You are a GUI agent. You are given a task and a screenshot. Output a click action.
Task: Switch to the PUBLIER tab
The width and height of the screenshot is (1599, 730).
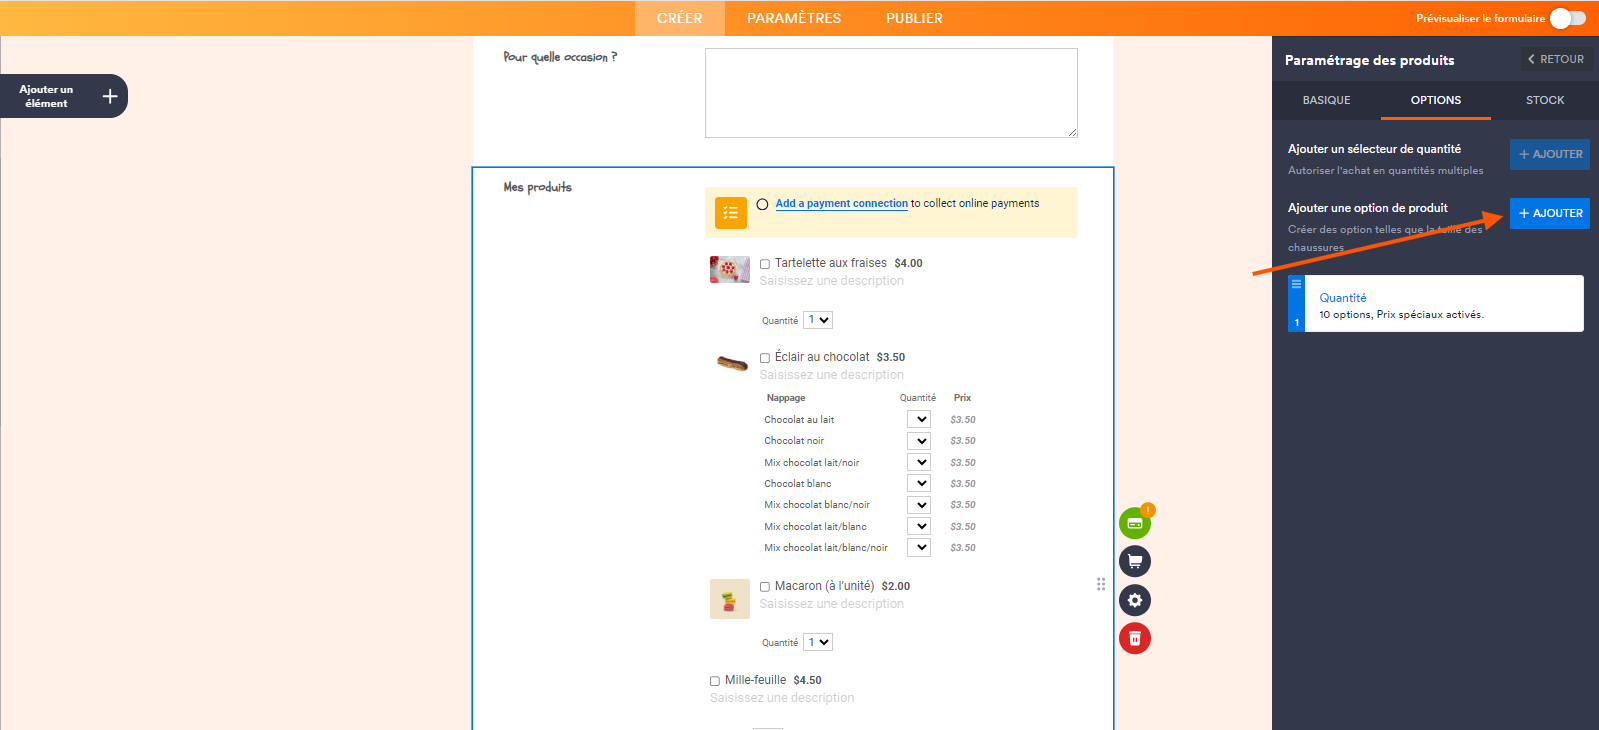914,18
